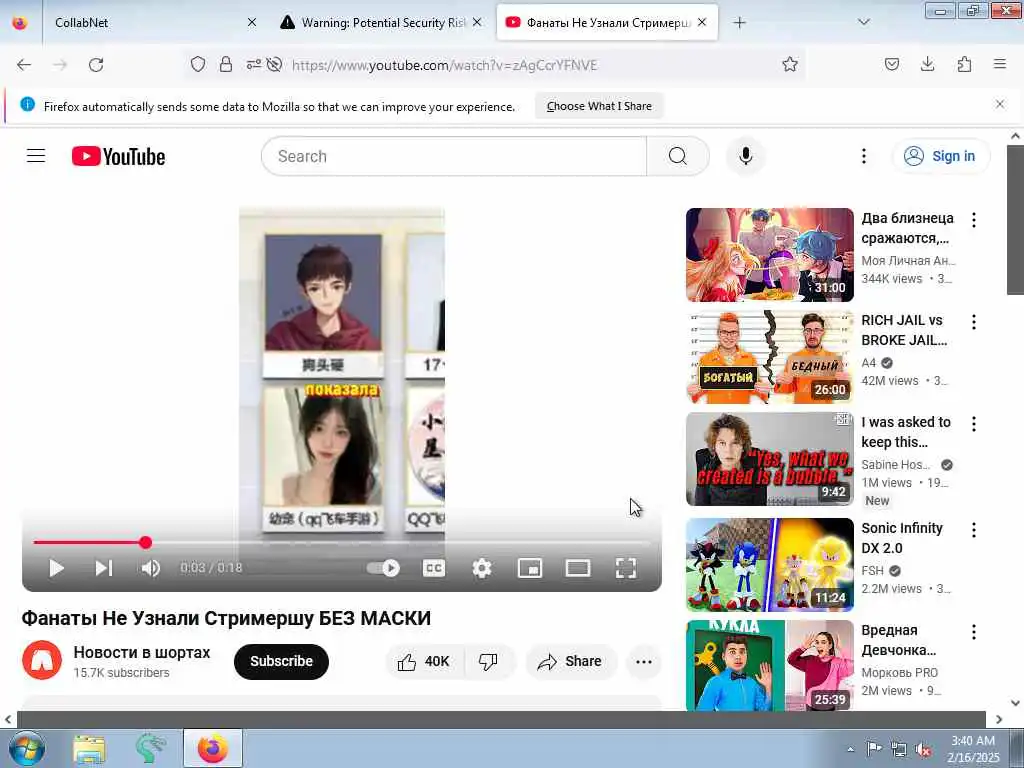The image size is (1024, 768).
Task: Play the paused YouTube video
Action: pos(57,568)
